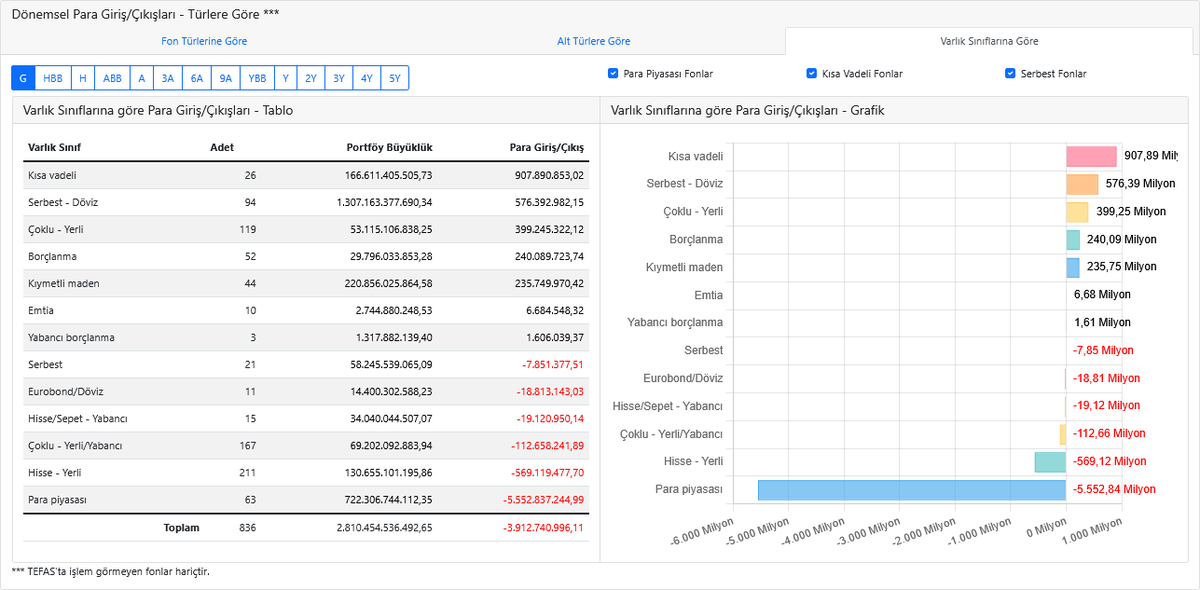Pick the 9A period button
Screen dimensions: 1200x590
point(227,78)
